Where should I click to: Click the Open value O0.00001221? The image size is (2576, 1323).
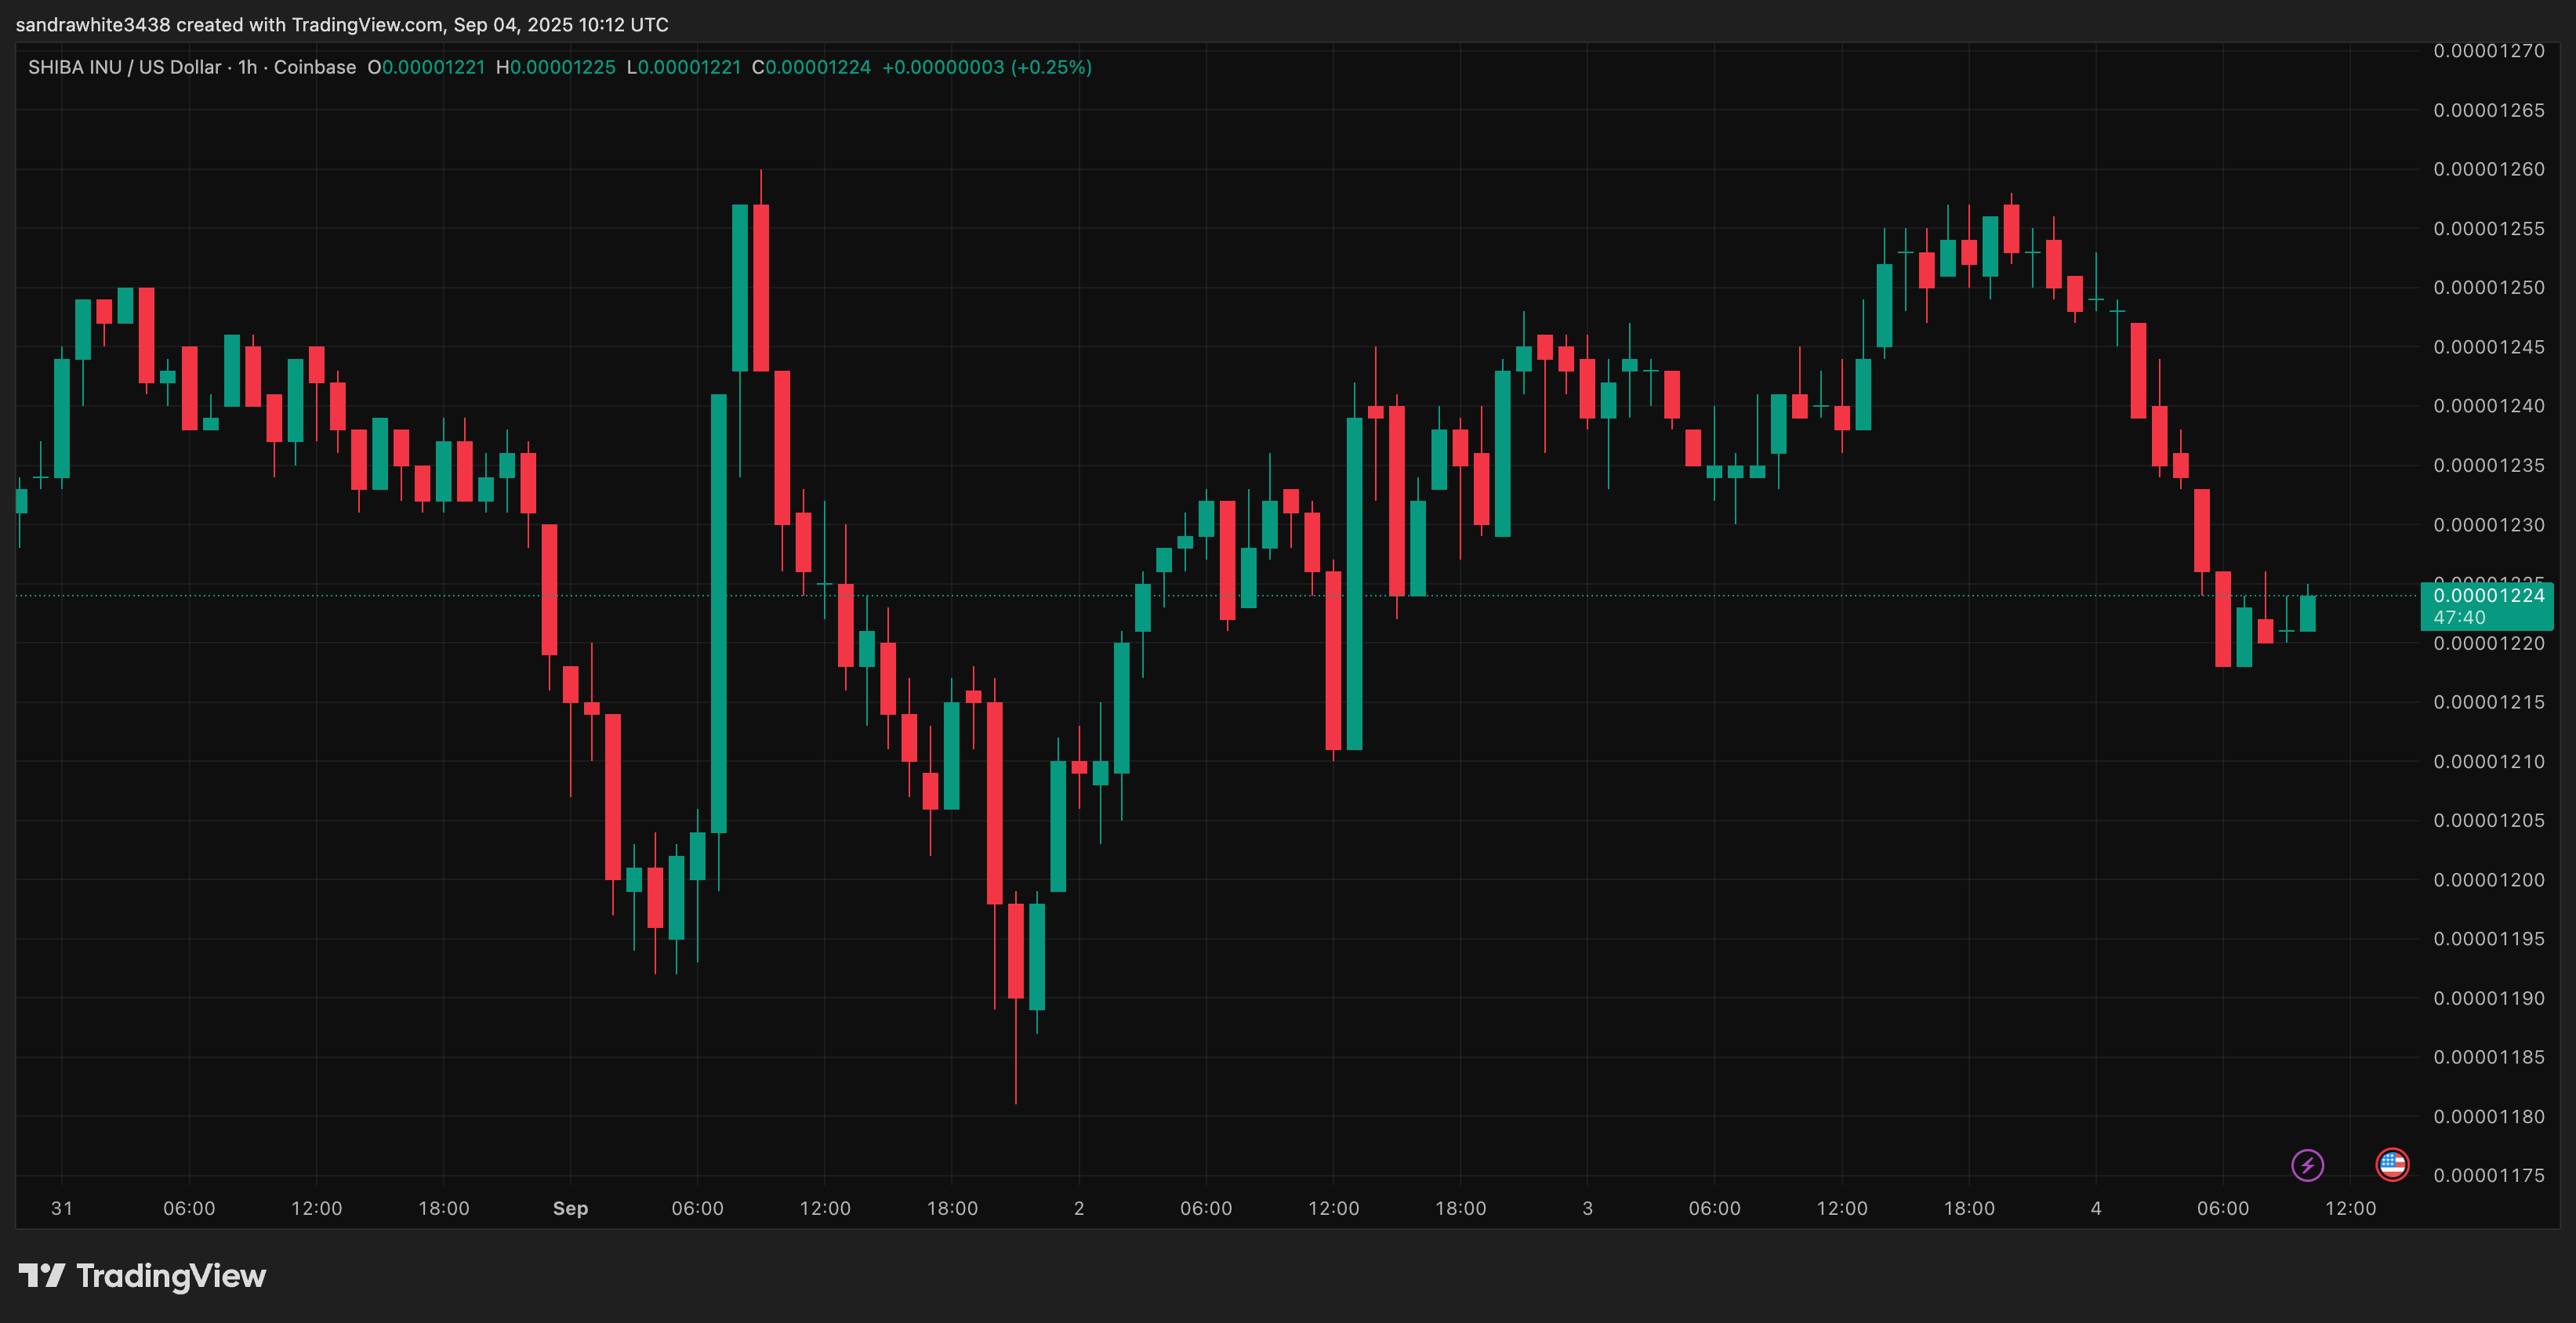click(426, 67)
